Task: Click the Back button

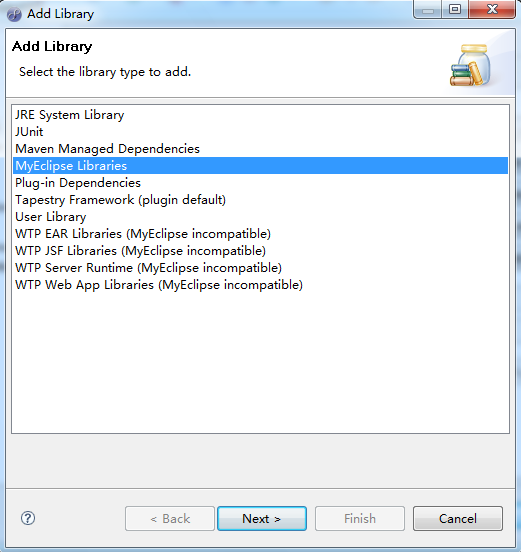Action: [x=170, y=519]
